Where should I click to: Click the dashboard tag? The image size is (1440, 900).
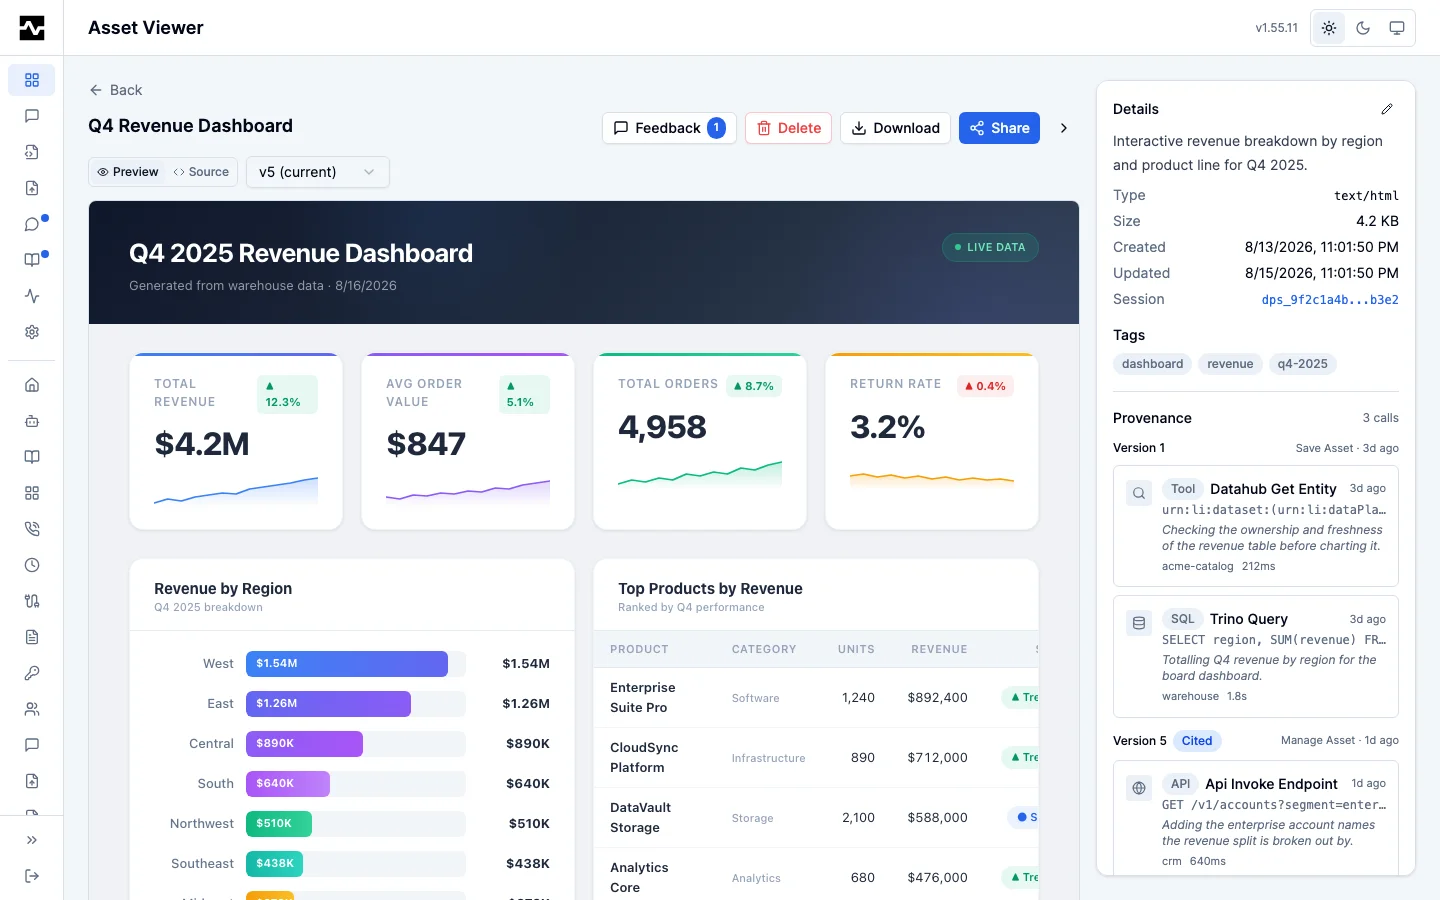coord(1152,364)
